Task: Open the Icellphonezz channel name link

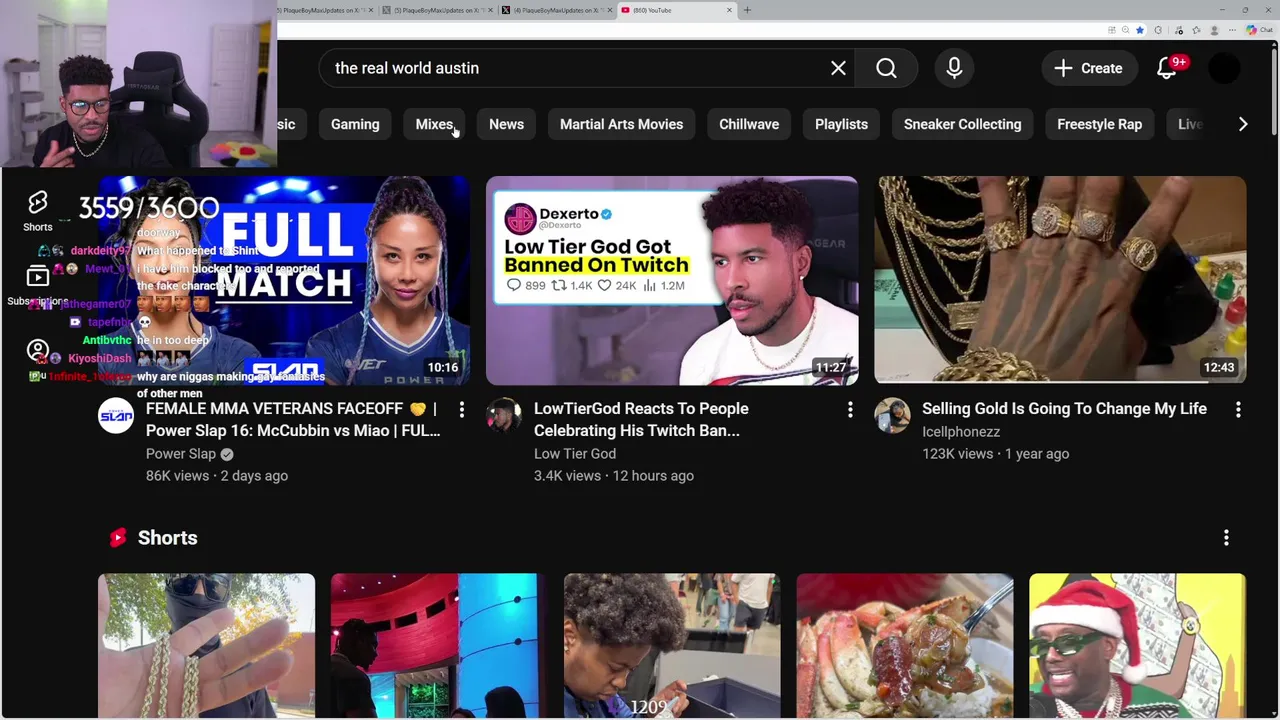Action: [961, 431]
